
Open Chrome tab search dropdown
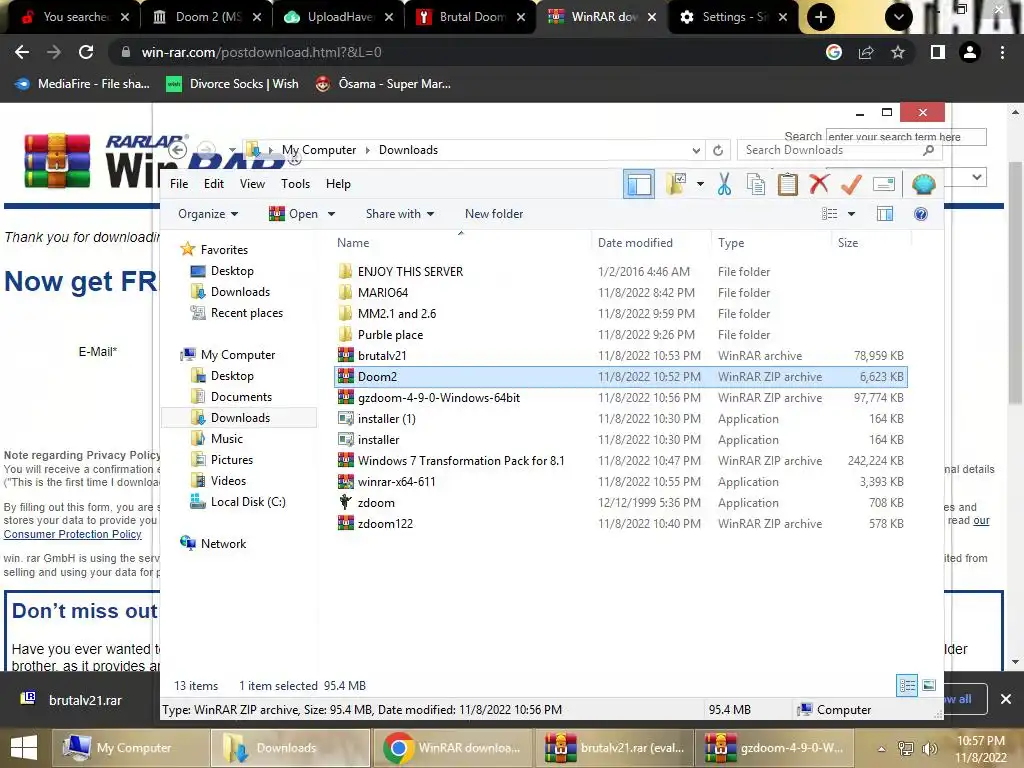pyautogui.click(x=899, y=17)
